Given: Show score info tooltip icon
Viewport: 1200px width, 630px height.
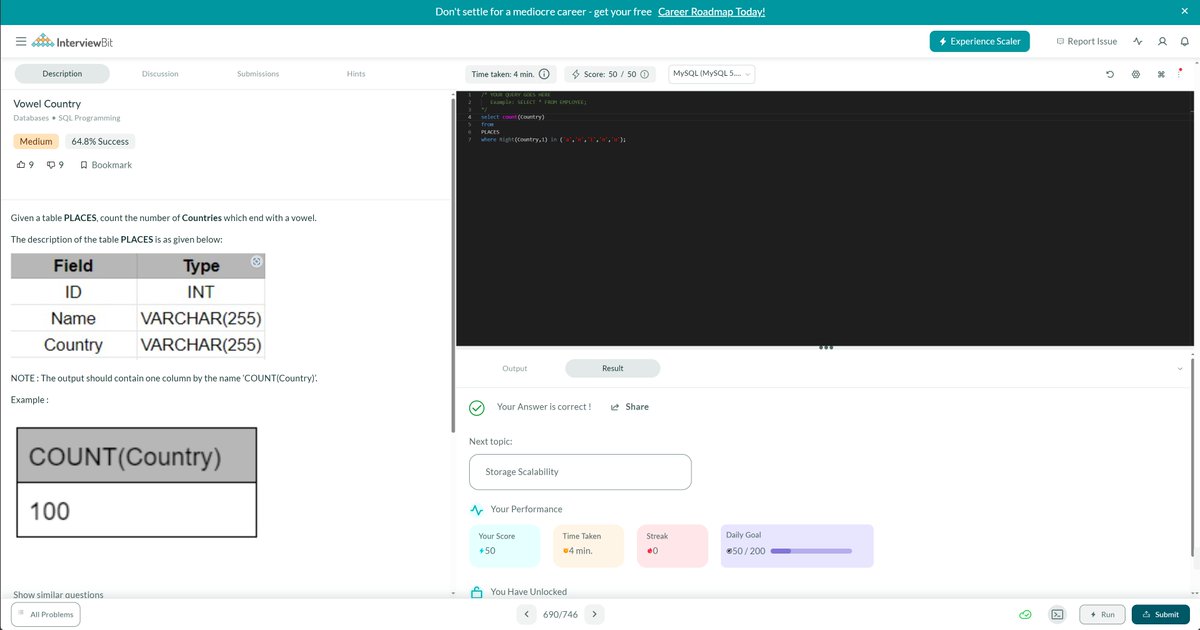Looking at the screenshot, I should click(x=645, y=74).
